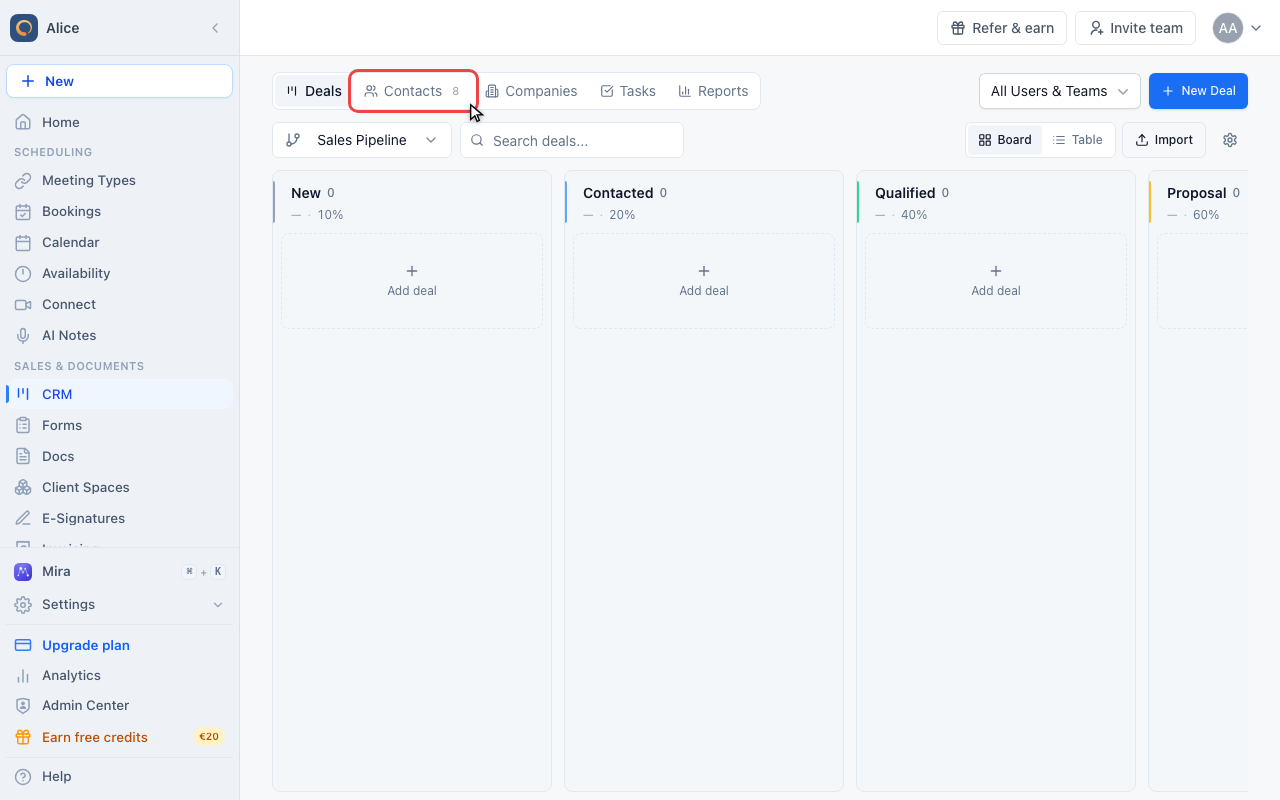Click the Availability clock icon

(x=23, y=273)
